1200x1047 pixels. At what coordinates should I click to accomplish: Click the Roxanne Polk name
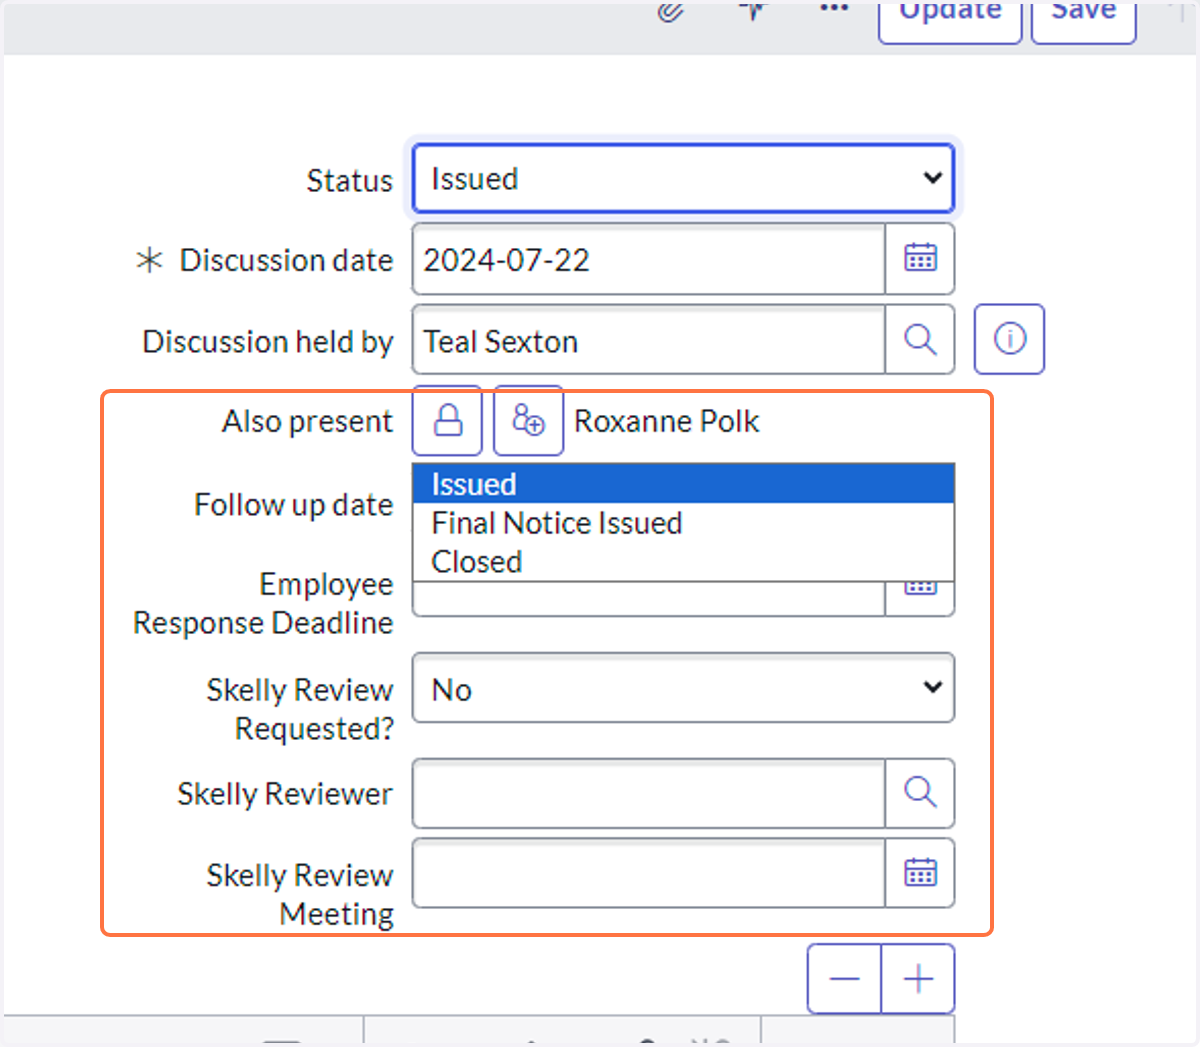pyautogui.click(x=667, y=422)
